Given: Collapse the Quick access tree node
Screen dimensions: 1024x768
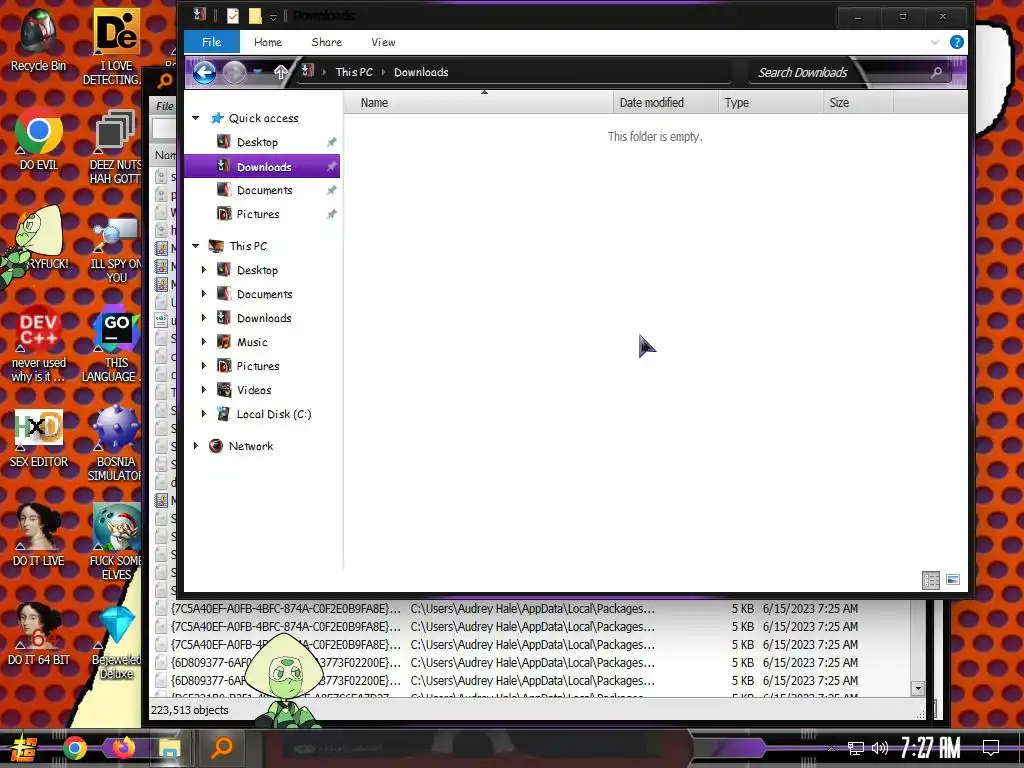Looking at the screenshot, I should point(195,118).
